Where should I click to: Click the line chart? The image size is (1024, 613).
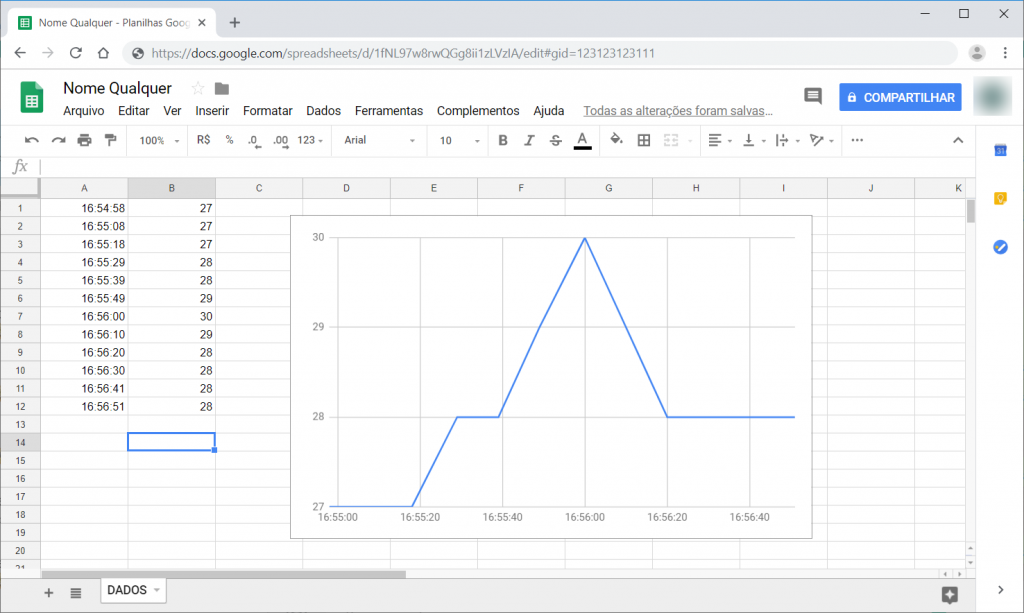[551, 377]
